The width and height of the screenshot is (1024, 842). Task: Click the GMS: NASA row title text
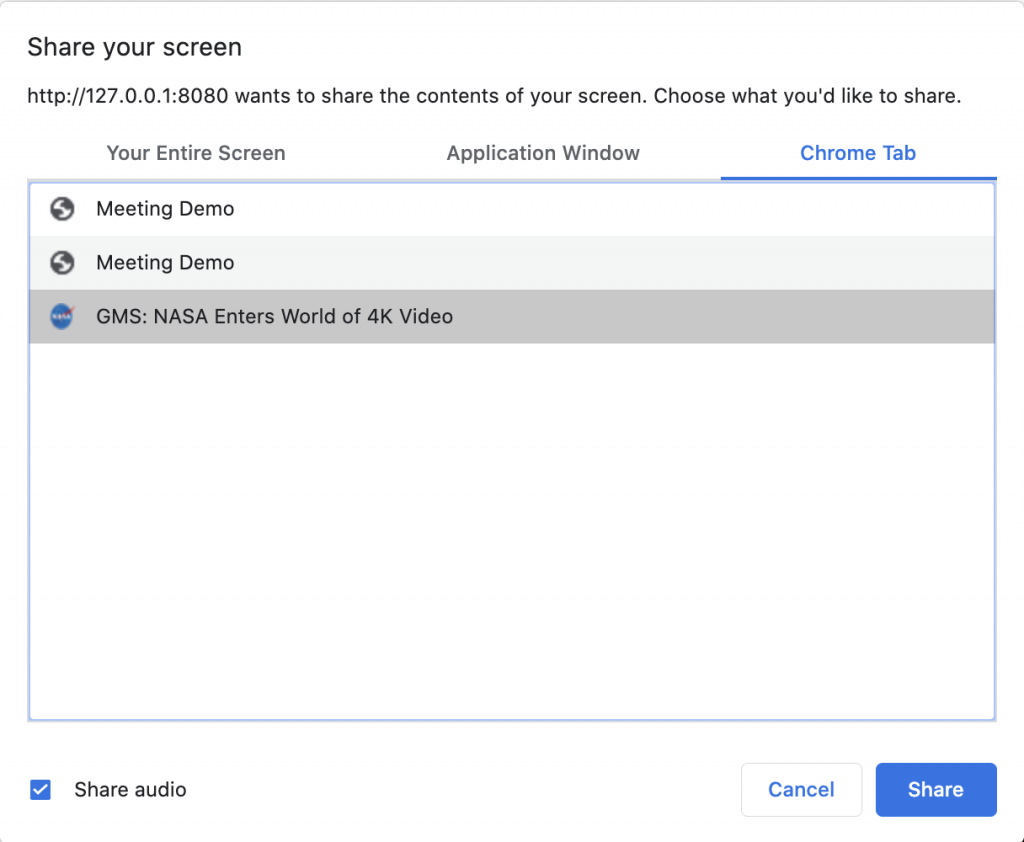274,316
